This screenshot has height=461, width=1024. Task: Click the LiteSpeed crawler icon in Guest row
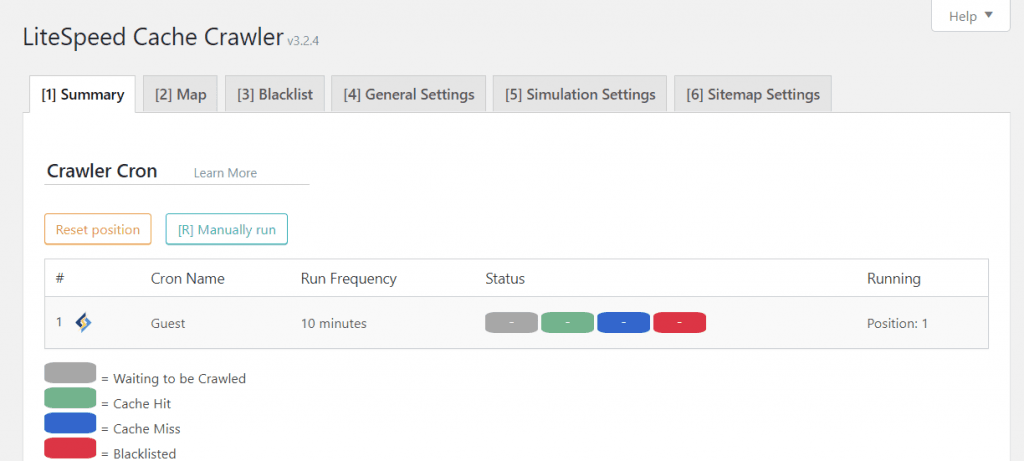[x=84, y=322]
